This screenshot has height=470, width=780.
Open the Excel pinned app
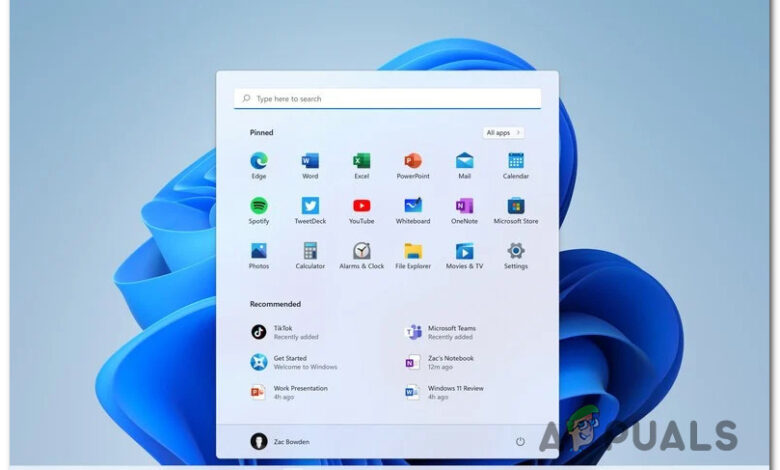pyautogui.click(x=362, y=161)
